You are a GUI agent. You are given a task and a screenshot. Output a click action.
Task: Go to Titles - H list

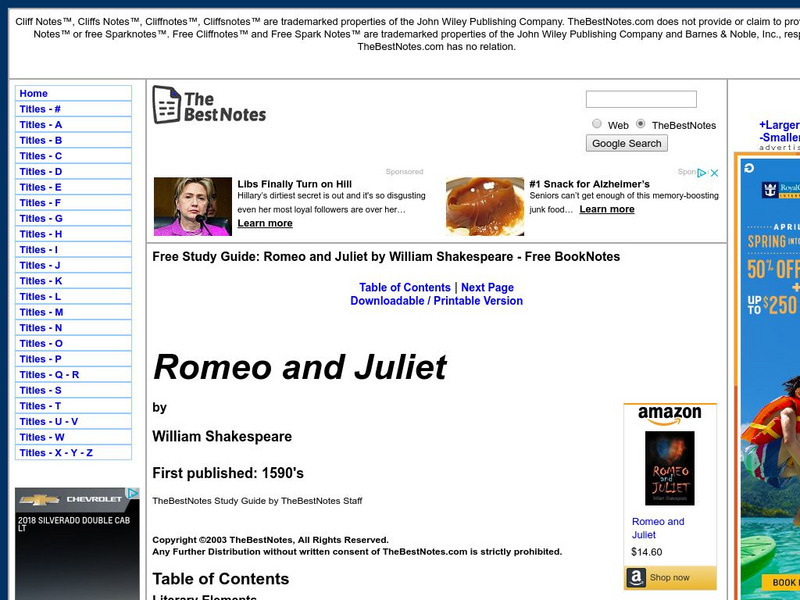coord(73,234)
